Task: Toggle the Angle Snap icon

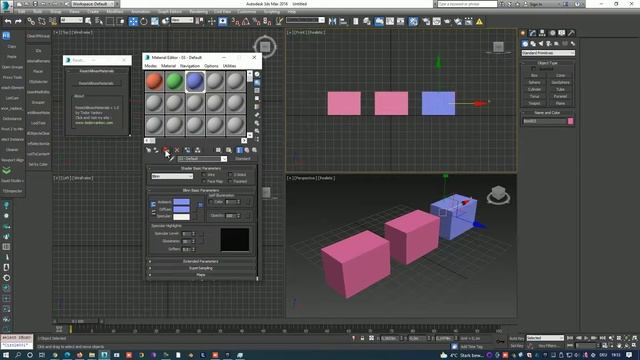Action: coord(246,22)
